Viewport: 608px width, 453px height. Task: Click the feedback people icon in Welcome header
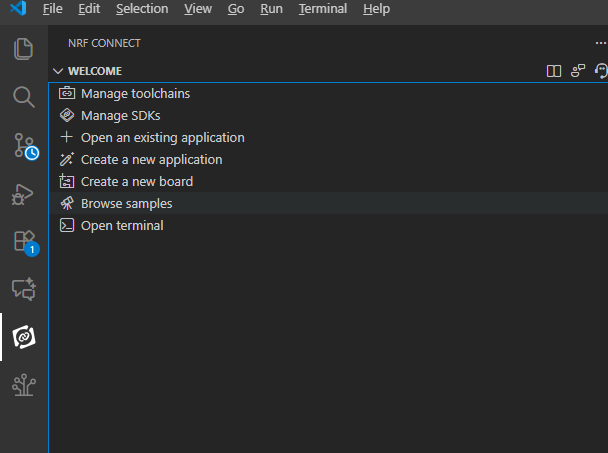[x=578, y=71]
